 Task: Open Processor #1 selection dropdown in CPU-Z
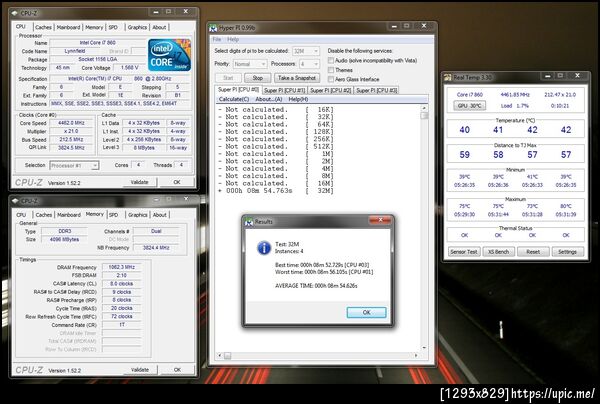tap(74, 165)
